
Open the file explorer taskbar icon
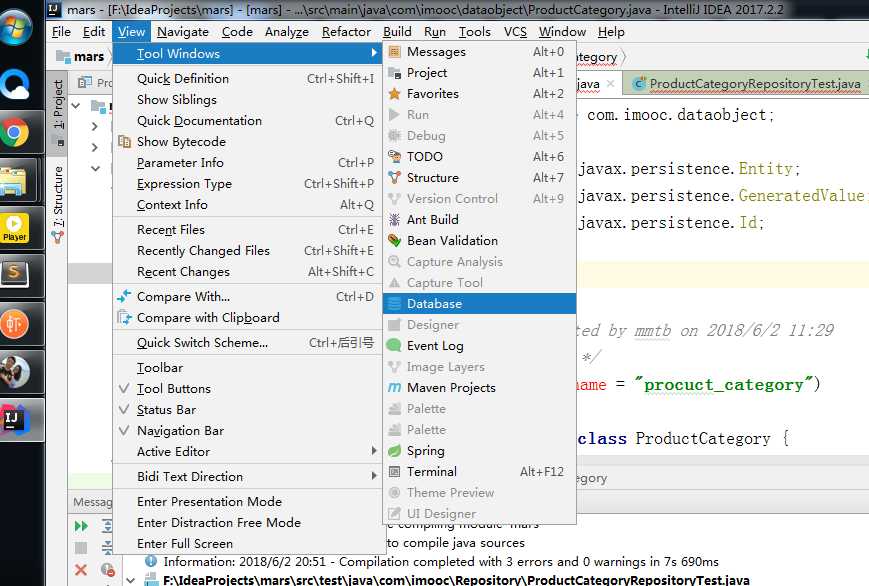click(14, 181)
